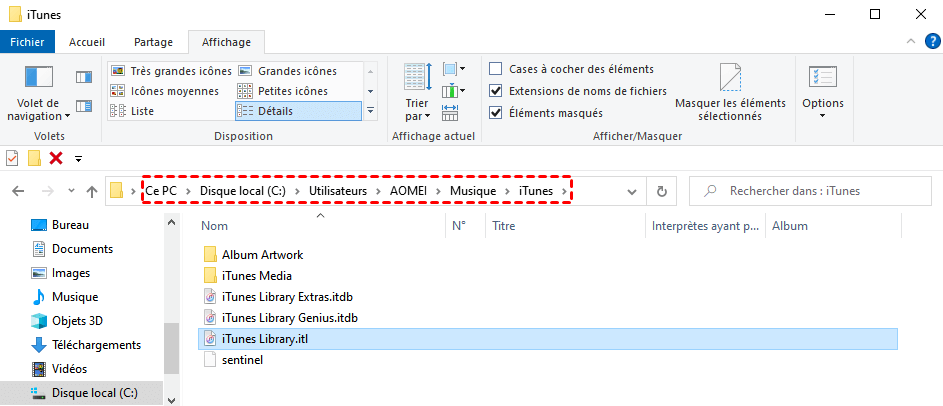Screen dimensions: 943x406
Task: Switch to the Partage tab
Action: pyautogui.click(x=153, y=42)
